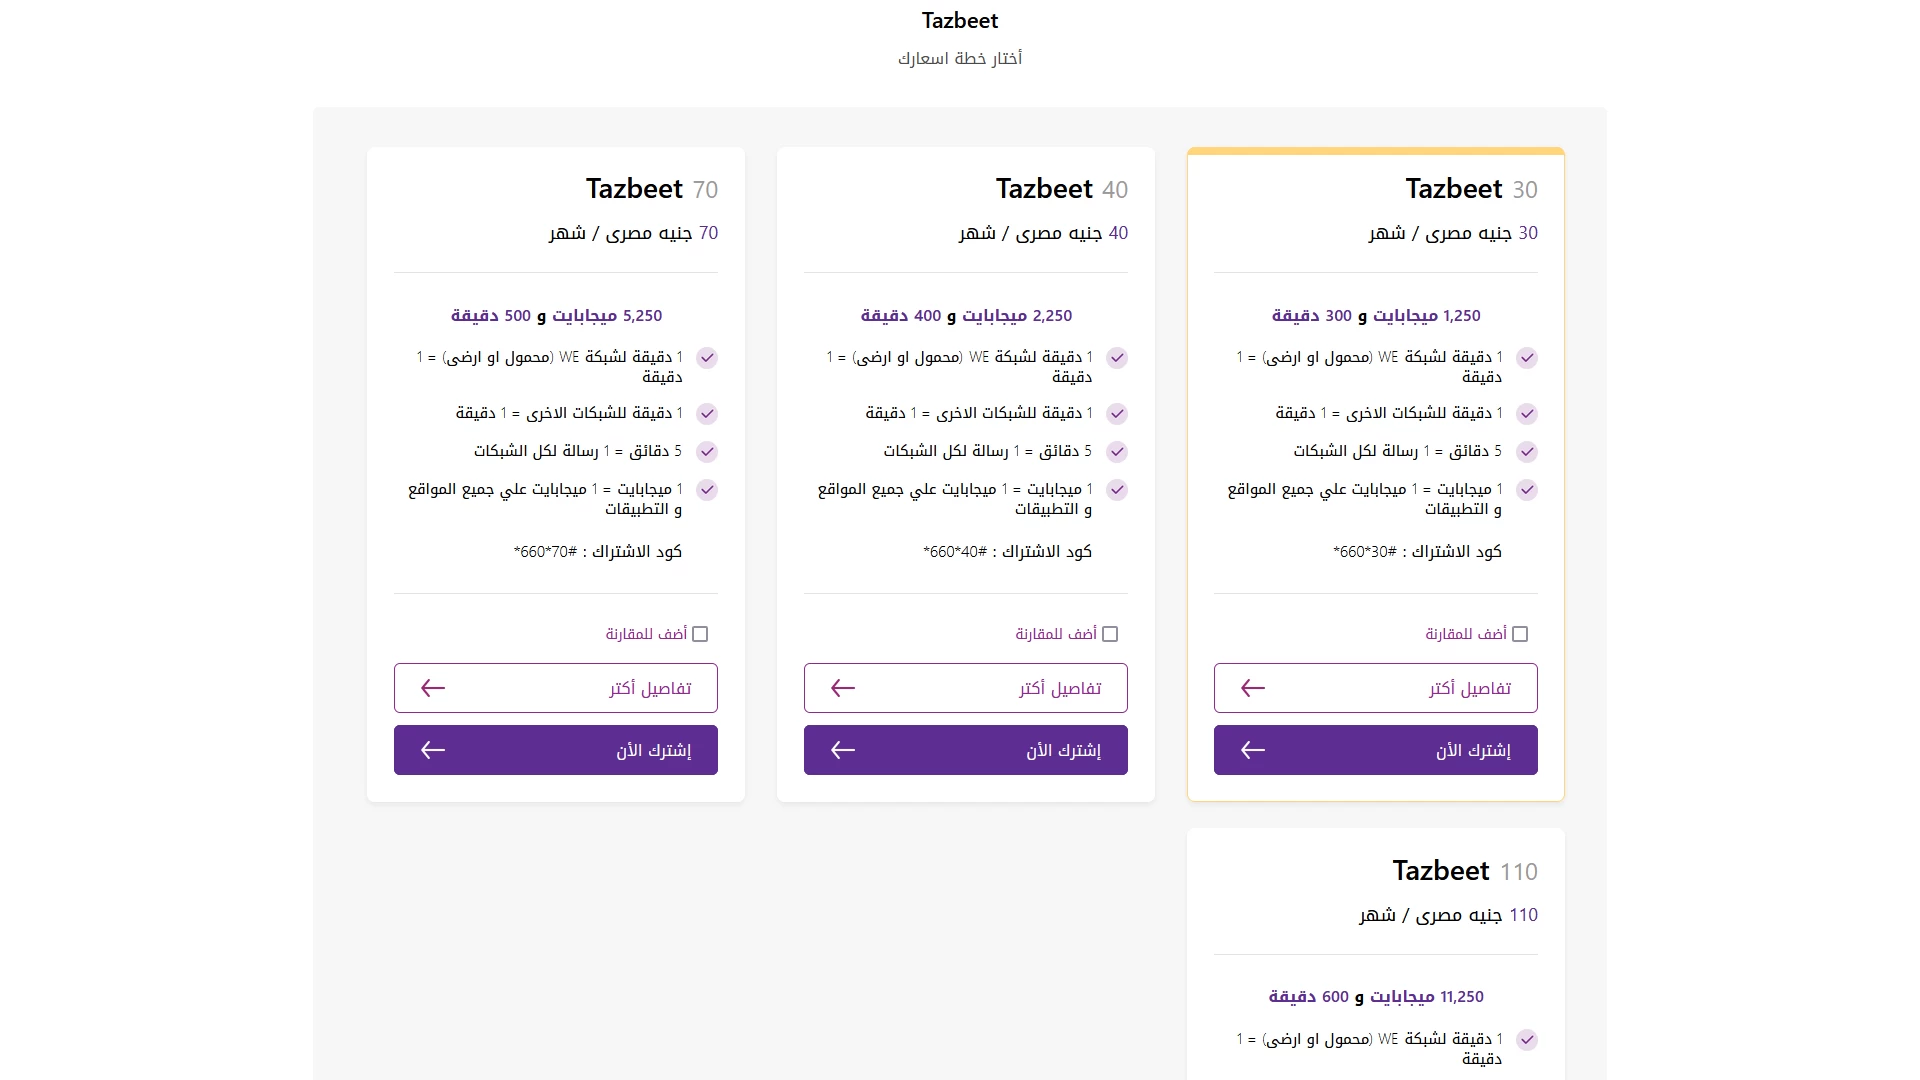Click first checkmark icon in Tazbeet 30 features
The image size is (1920, 1080).
(1527, 358)
